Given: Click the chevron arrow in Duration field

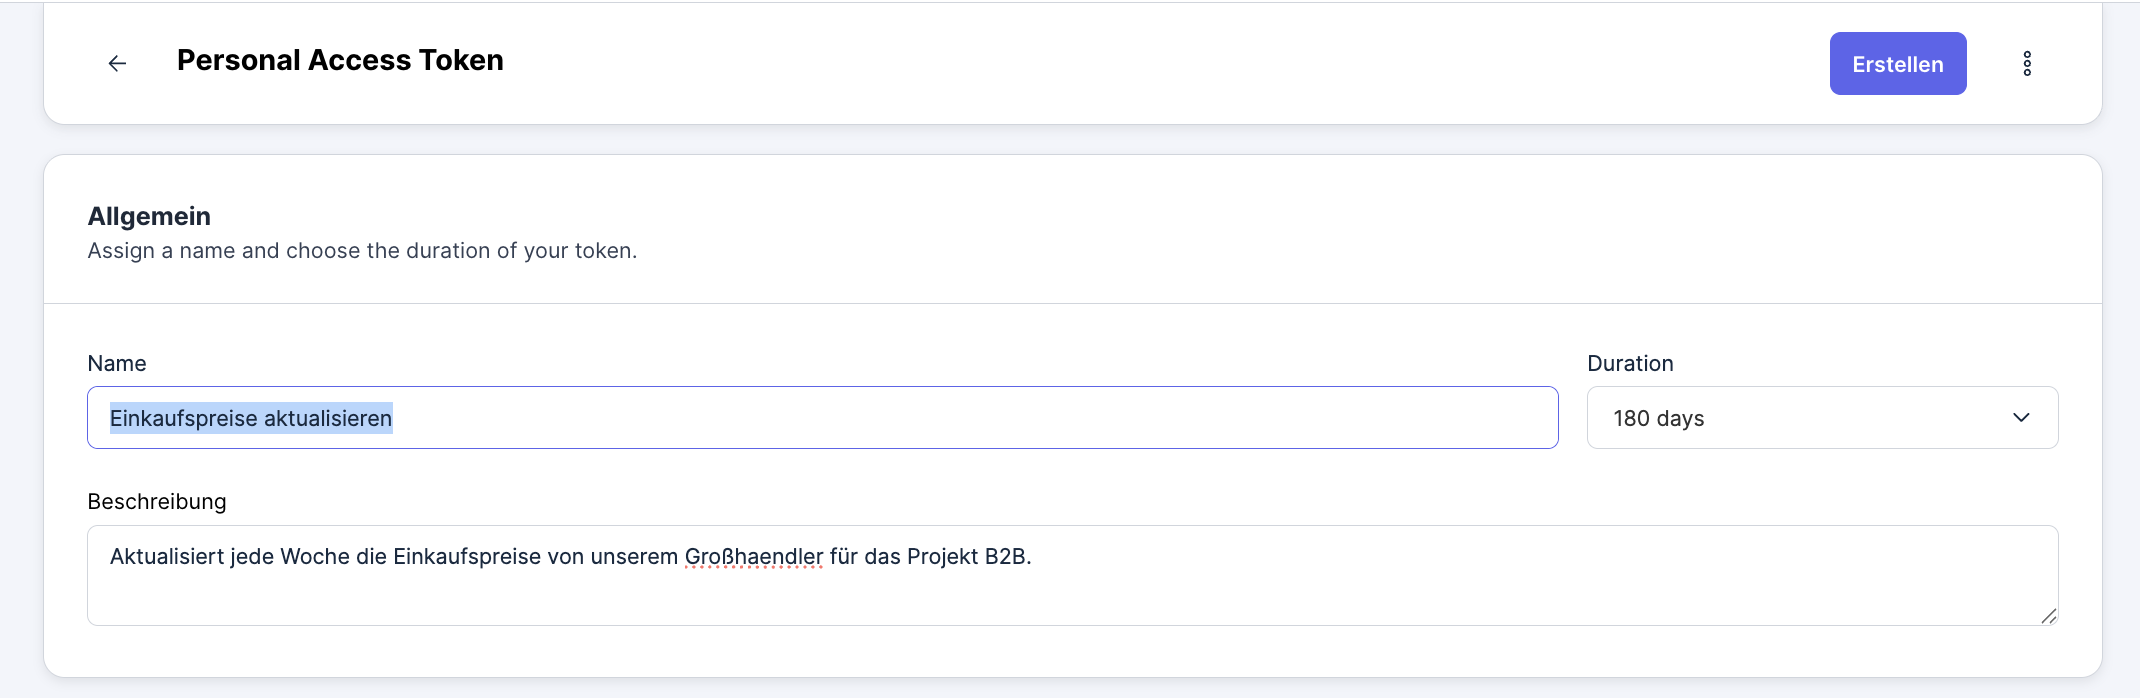Looking at the screenshot, I should coord(2021,418).
